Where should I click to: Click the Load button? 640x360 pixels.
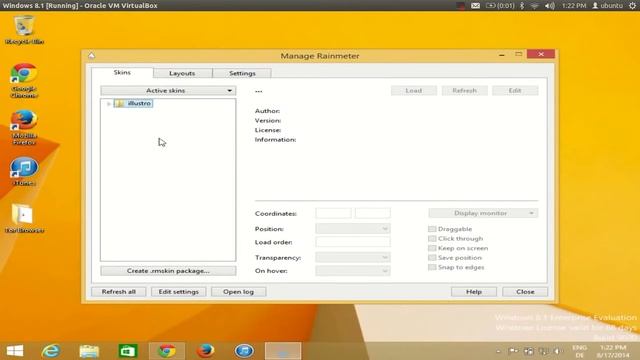414,90
